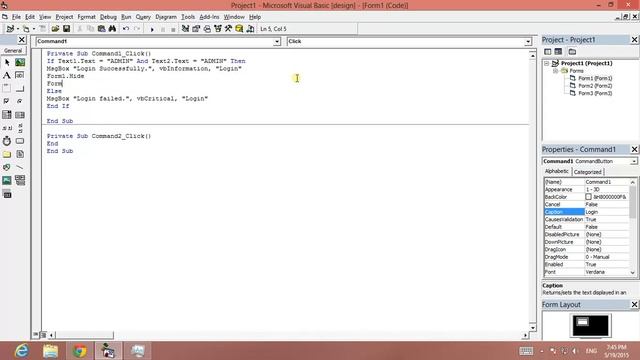Viewport: 640px width, 360px height.
Task: Select the OptionButton control tool
Action: pyautogui.click(x=20, y=102)
